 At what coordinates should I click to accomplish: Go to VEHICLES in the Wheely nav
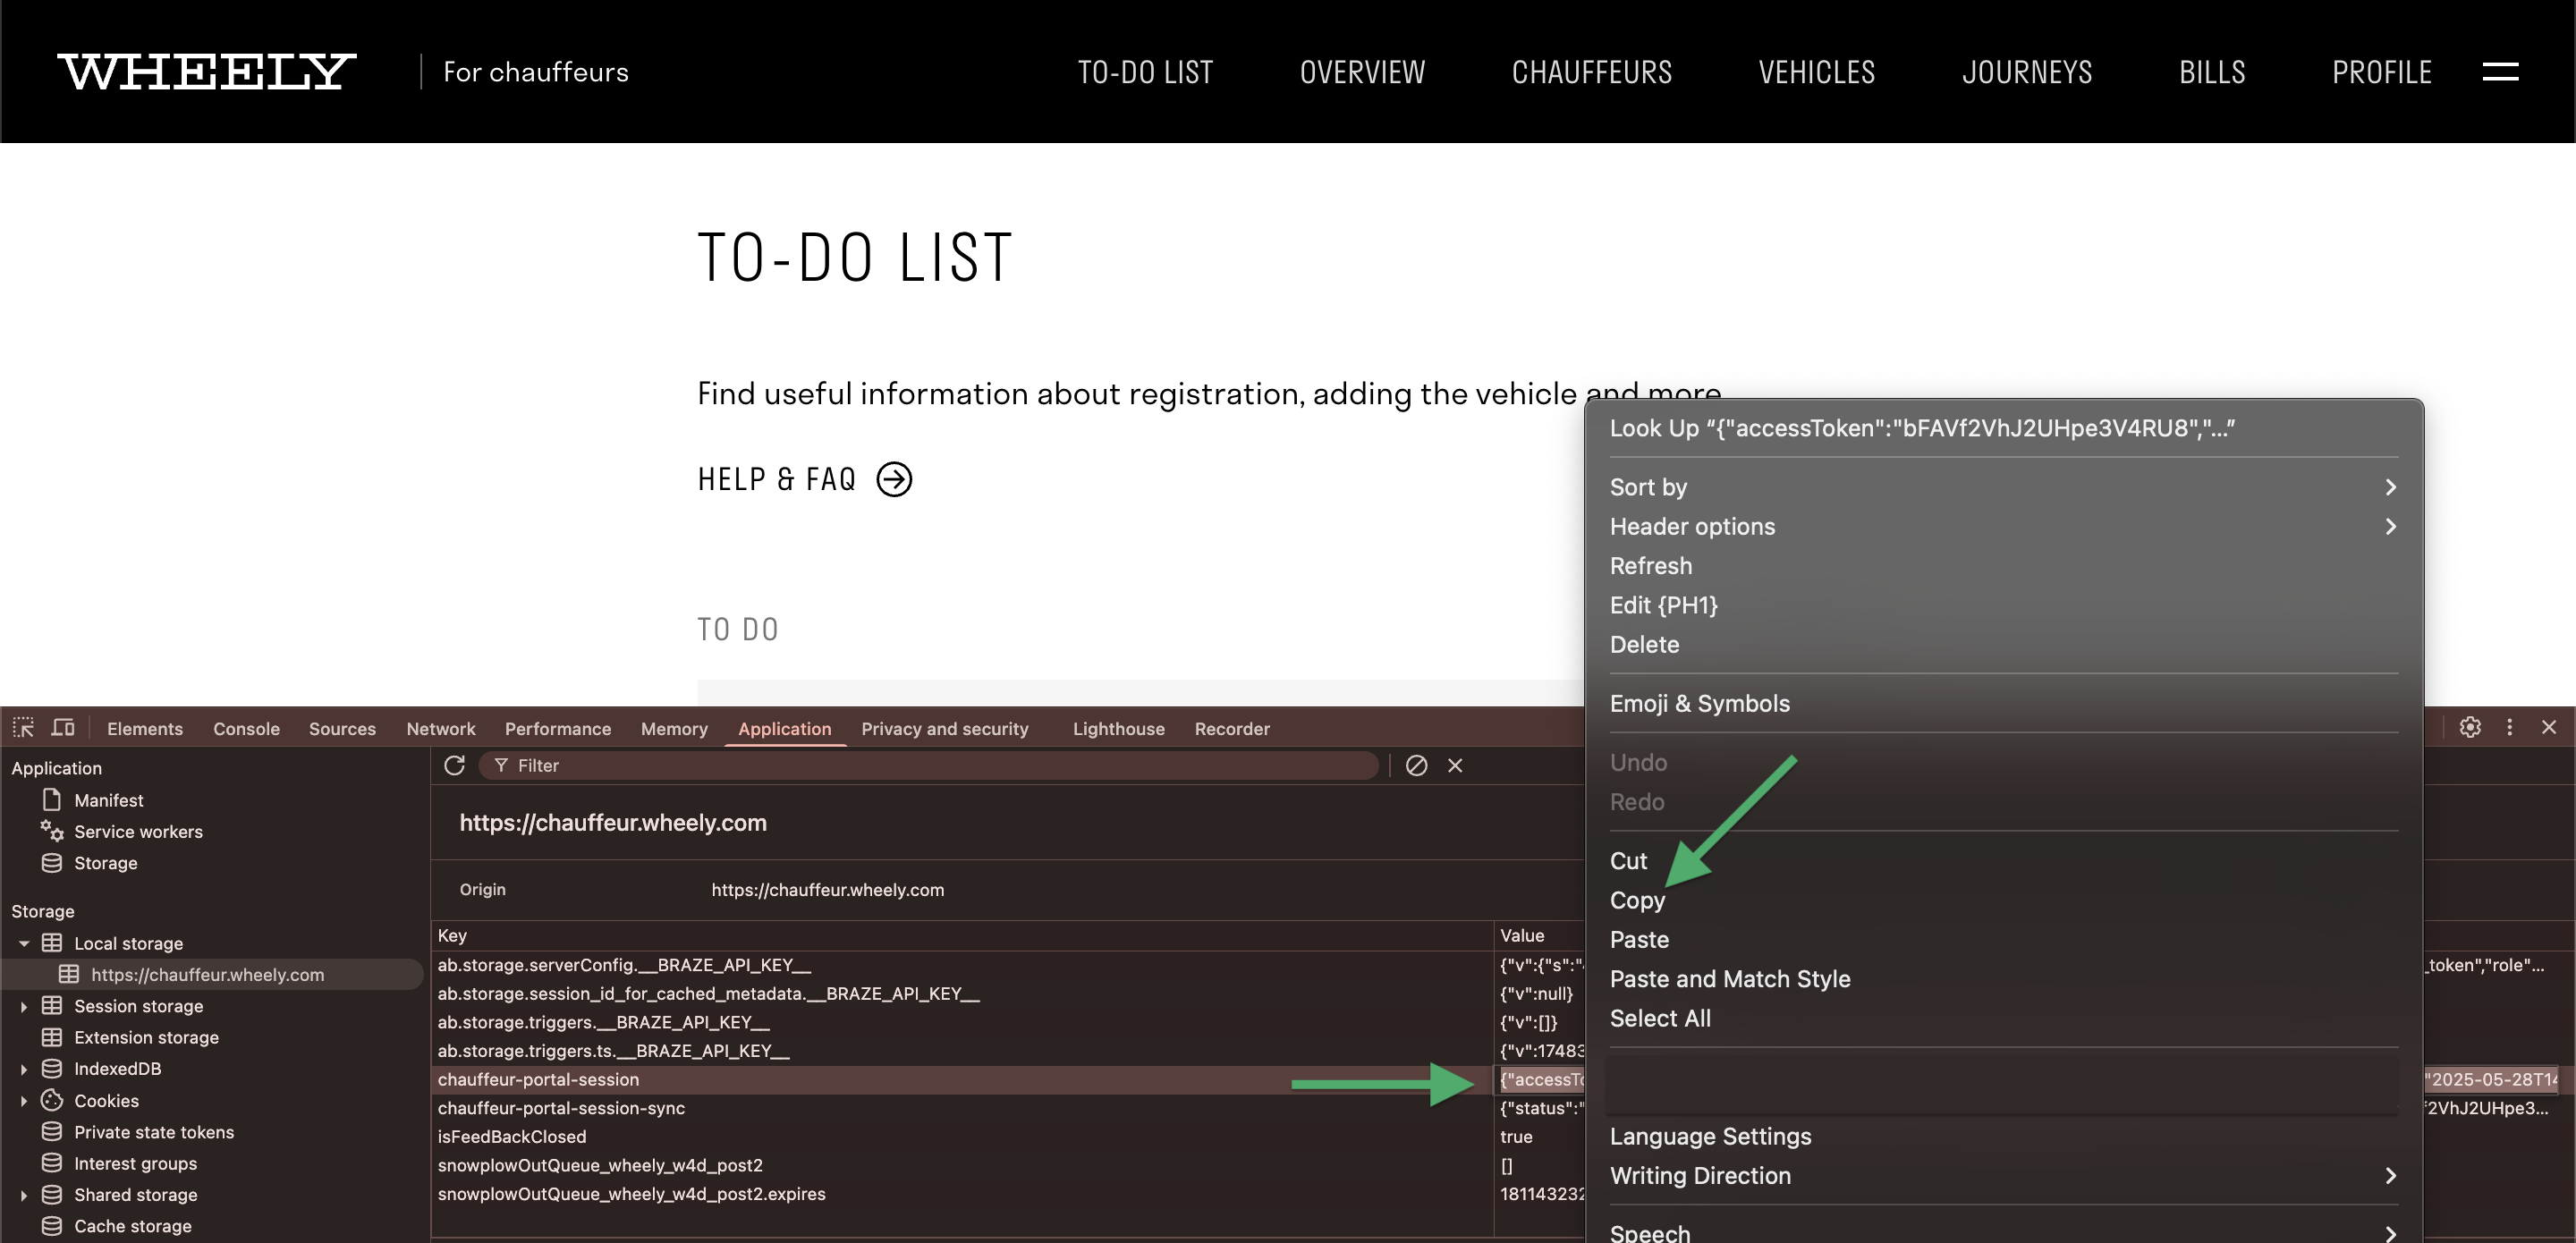(x=1817, y=72)
